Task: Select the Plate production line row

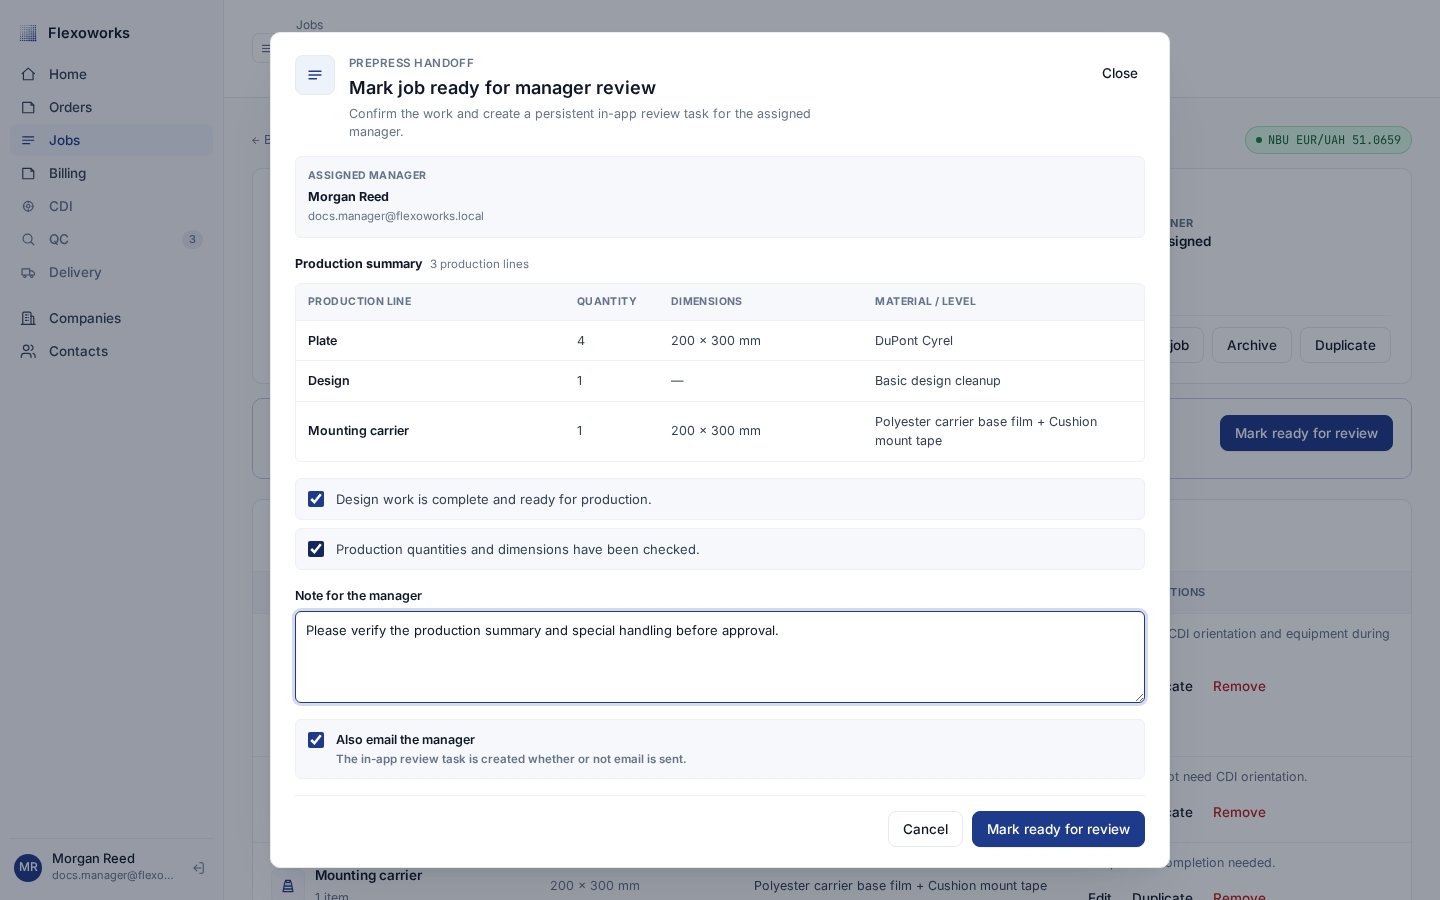Action: (x=720, y=341)
